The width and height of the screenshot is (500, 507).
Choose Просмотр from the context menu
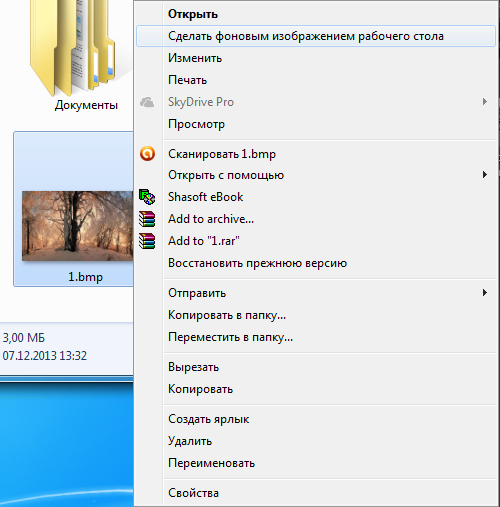click(315, 124)
